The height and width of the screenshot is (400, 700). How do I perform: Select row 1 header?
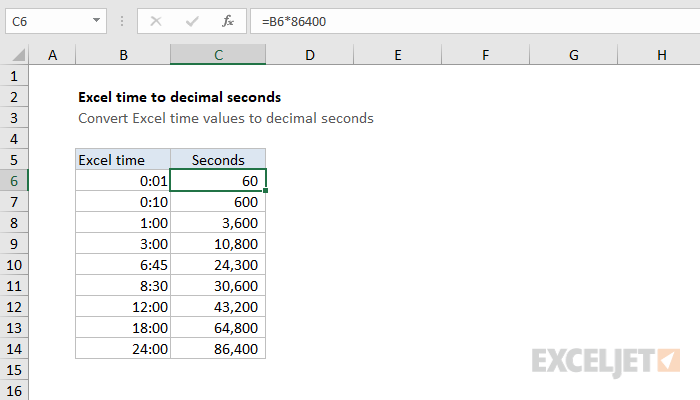click(14, 76)
